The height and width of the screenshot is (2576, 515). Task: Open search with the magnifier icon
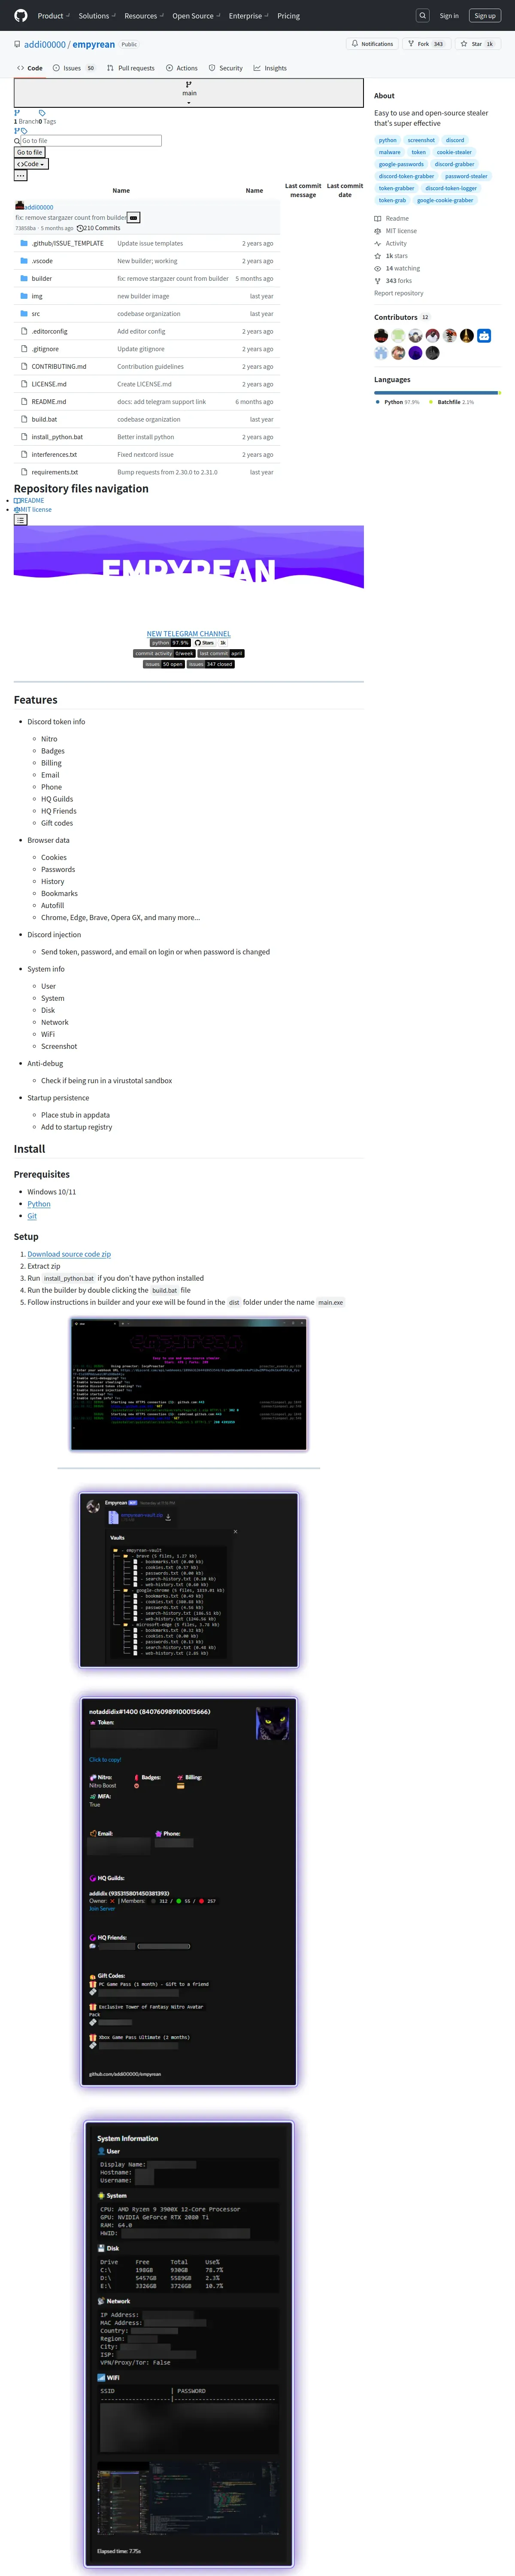pos(423,16)
